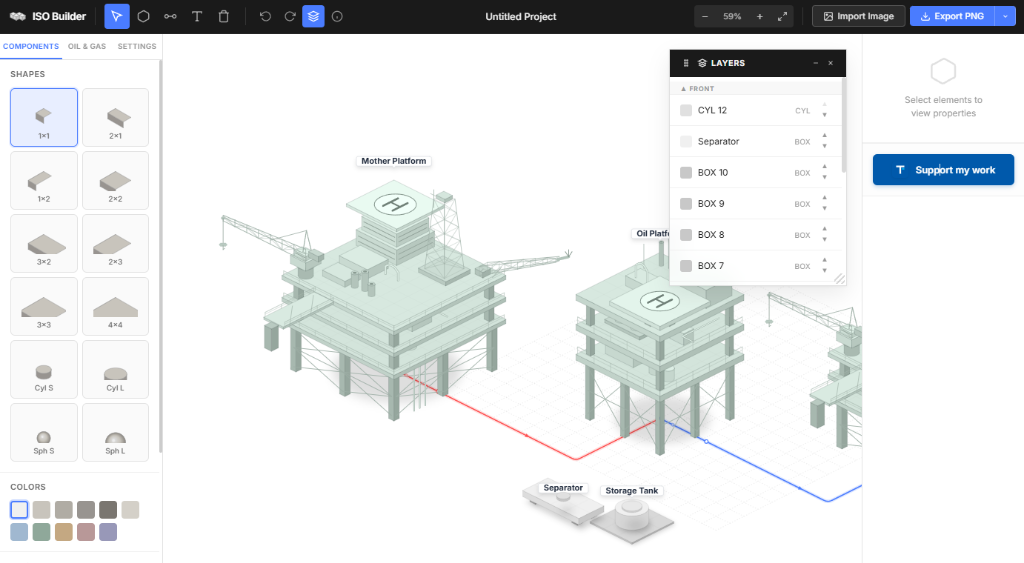
Task: Click the Separator layer color box
Action: [x=686, y=141]
